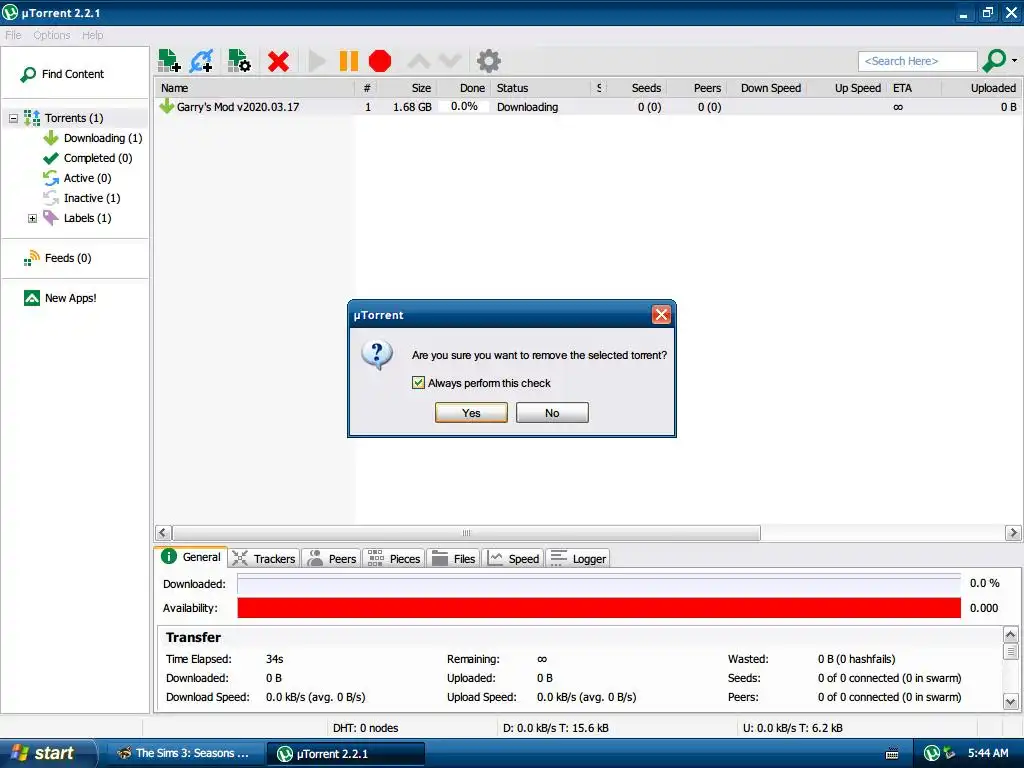The image size is (1024, 768).
Task: Click the Transfer panel scroll up arrow
Action: pyautogui.click(x=1010, y=635)
